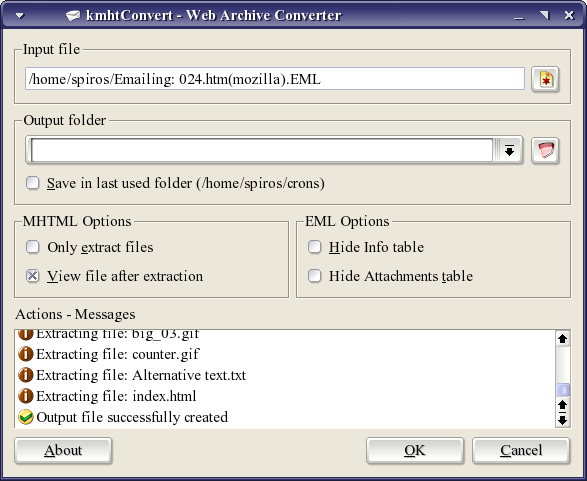Click the Input file path field
587x481 pixels.
275,79
